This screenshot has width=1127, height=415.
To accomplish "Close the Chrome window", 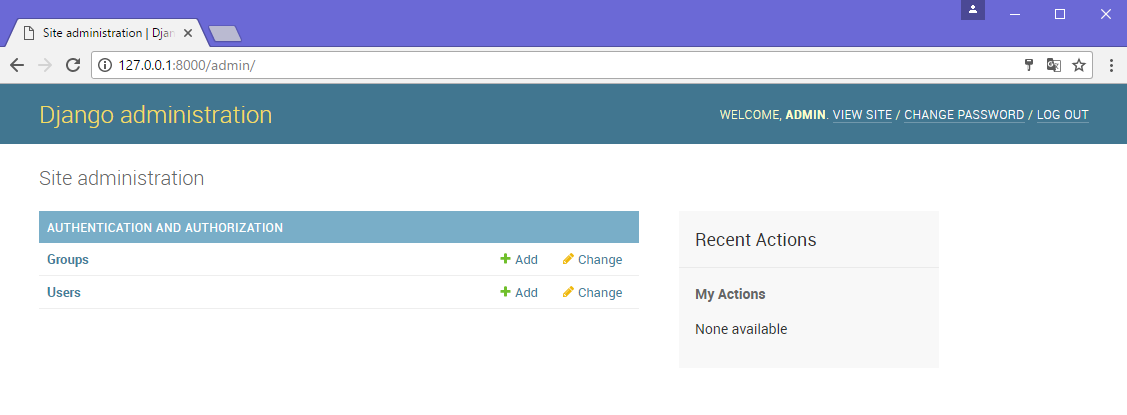I will coord(1105,14).
